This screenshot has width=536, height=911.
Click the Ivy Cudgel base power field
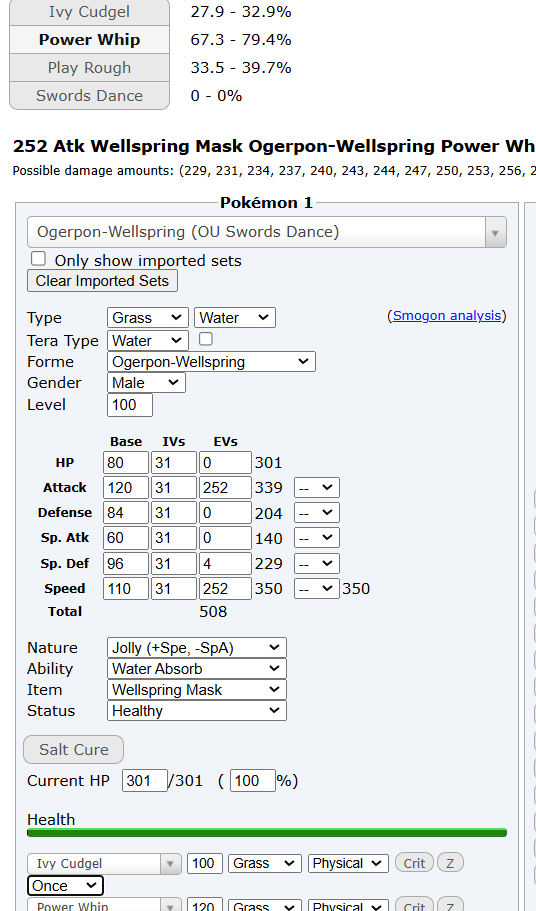tap(204, 863)
